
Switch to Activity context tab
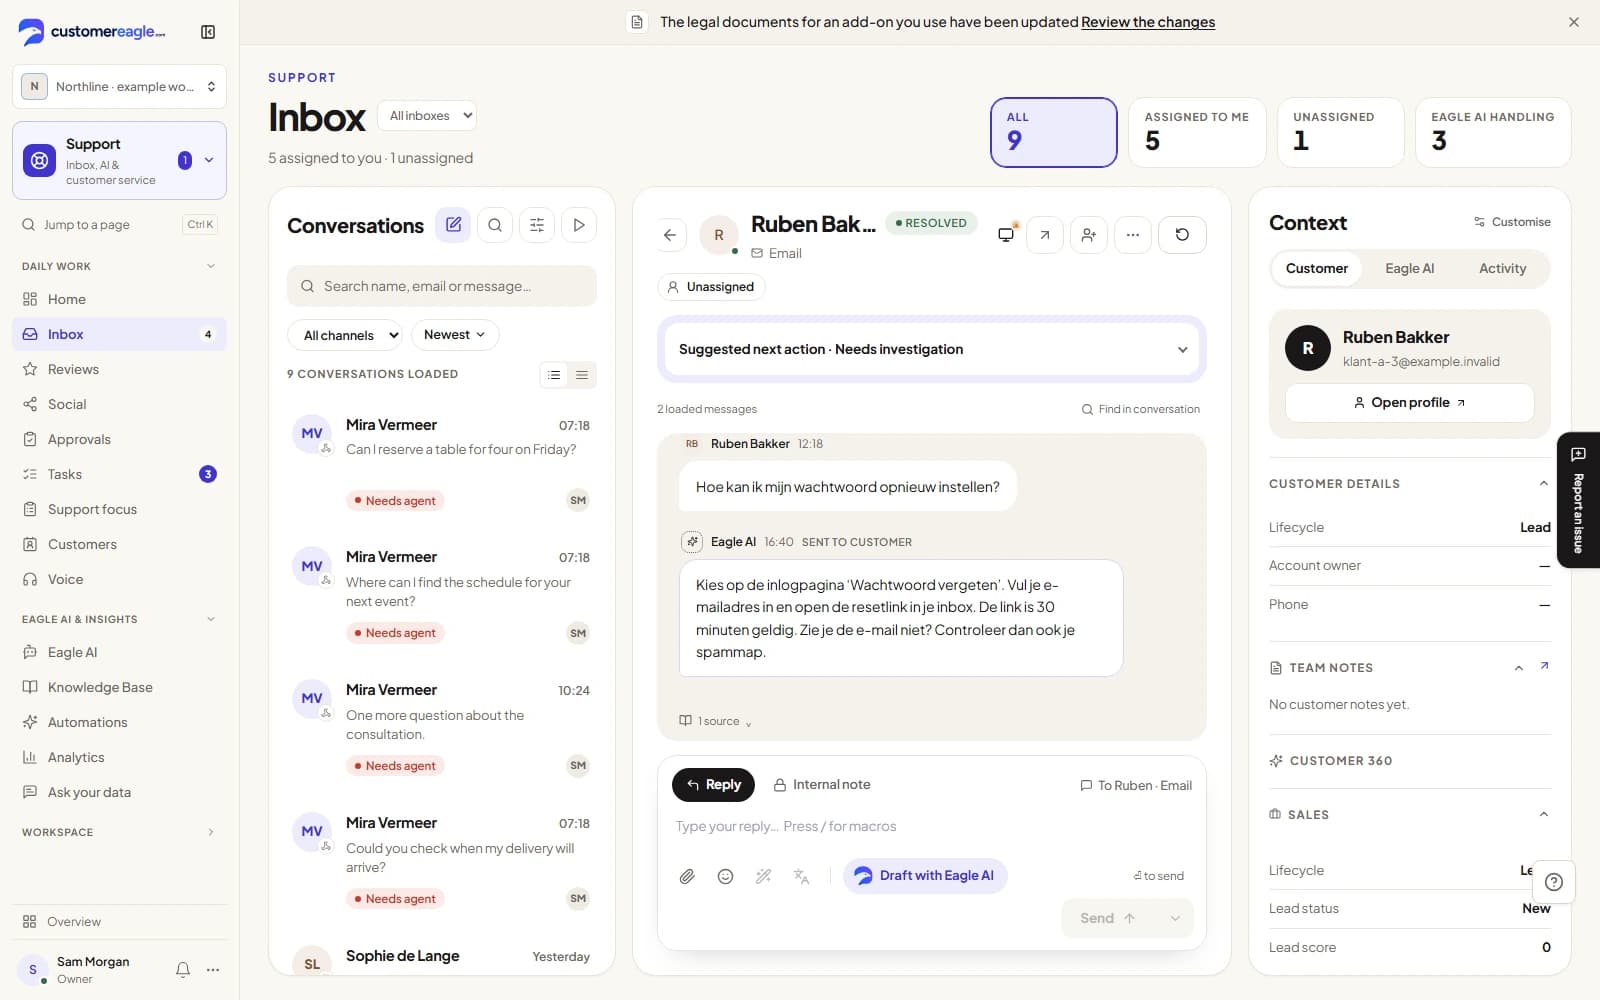point(1502,268)
